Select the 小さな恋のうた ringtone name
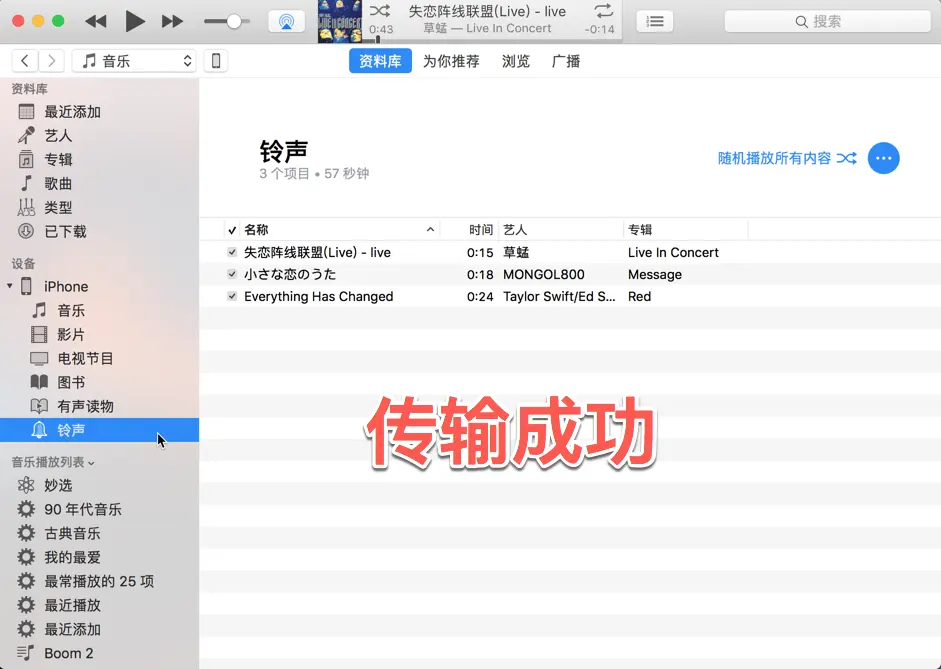Image resolution: width=941 pixels, height=669 pixels. (x=290, y=274)
